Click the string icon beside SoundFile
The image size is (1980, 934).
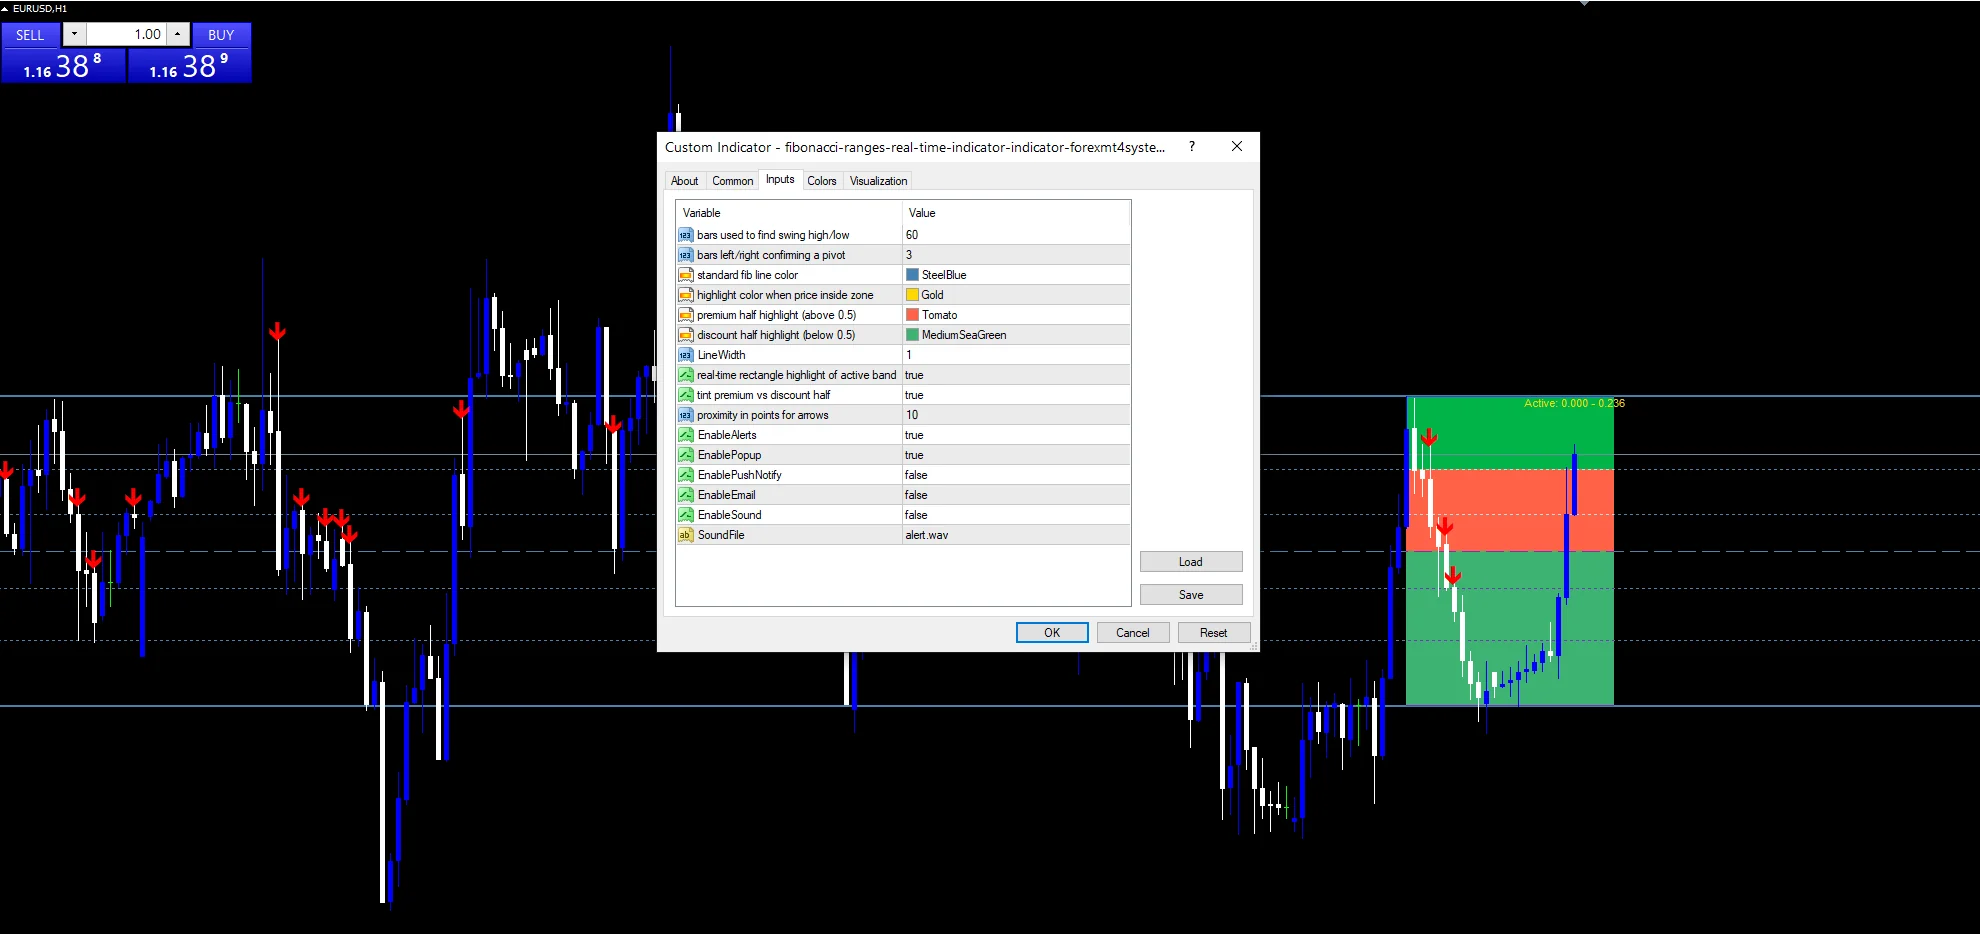tap(685, 535)
